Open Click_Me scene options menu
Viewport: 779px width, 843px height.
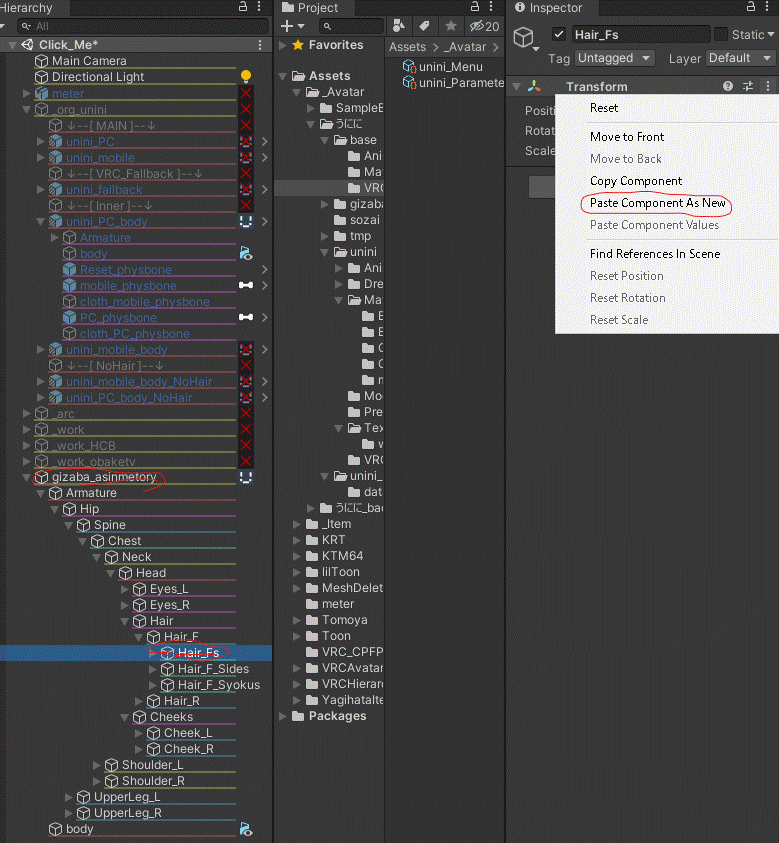[x=260, y=45]
